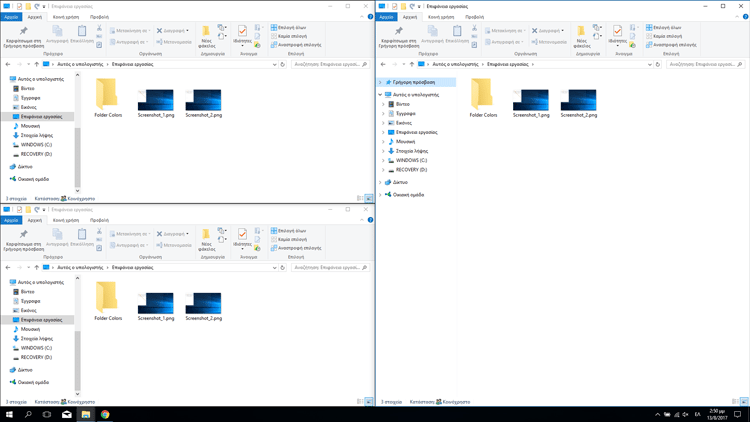Screen dimensions: 750x422
Task: Click Αναστροφή επιλογής in right window
Action: coord(671,45)
